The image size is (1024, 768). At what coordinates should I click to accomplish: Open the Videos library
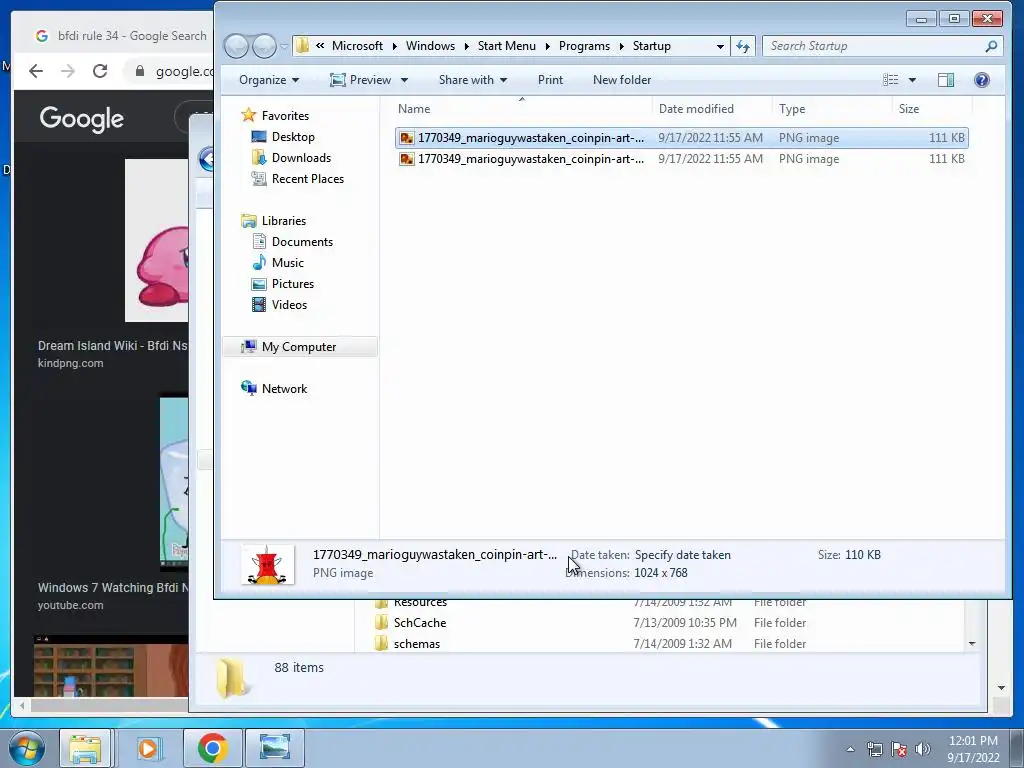tap(289, 304)
